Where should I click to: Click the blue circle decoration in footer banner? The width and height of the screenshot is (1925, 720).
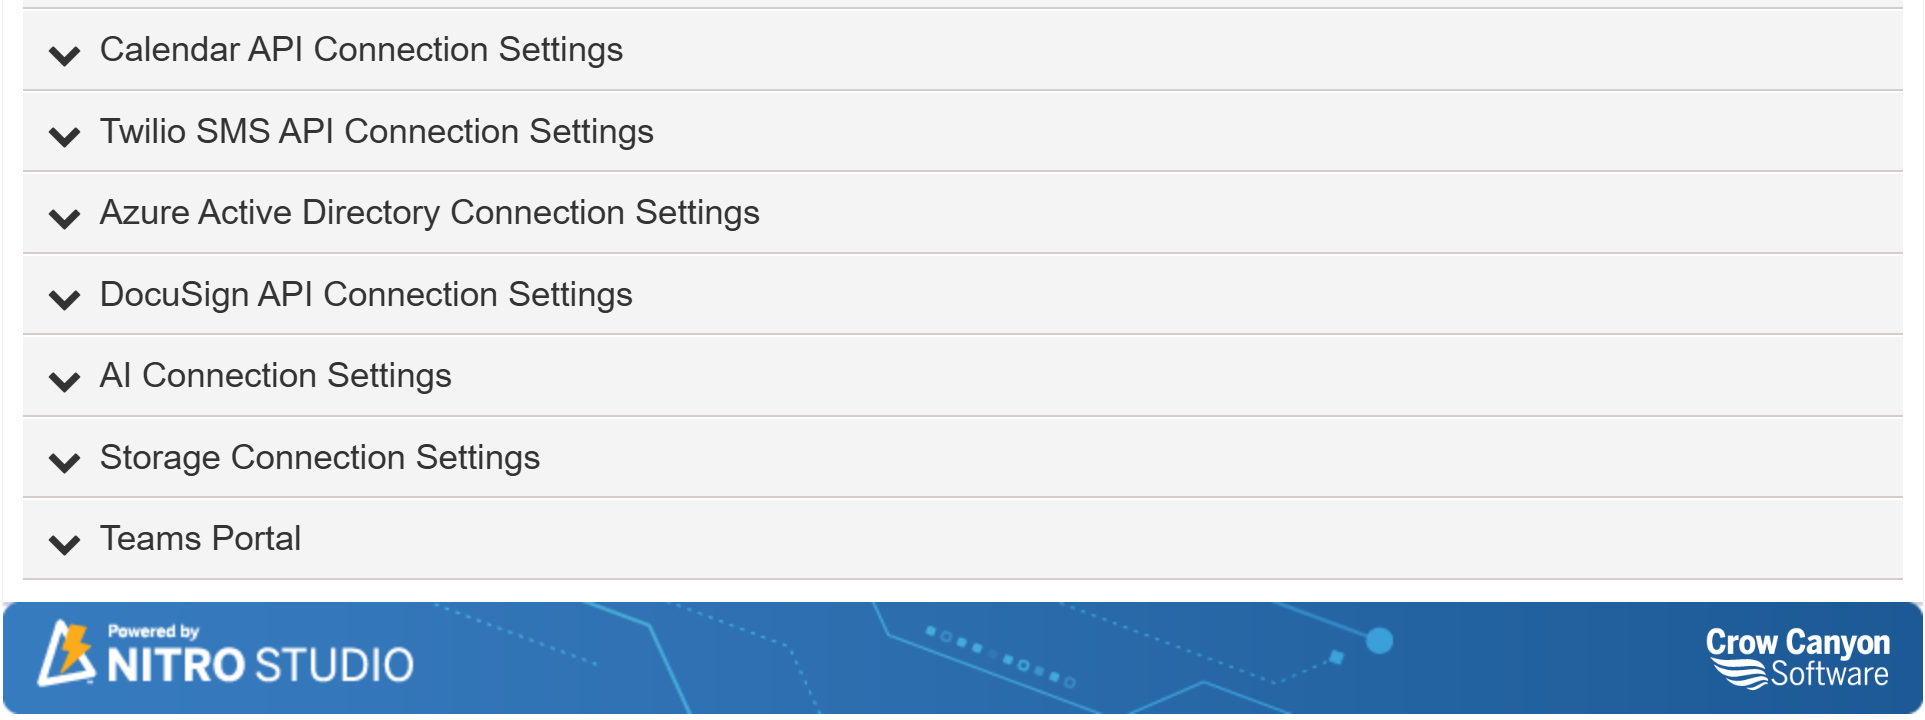[x=1379, y=641]
